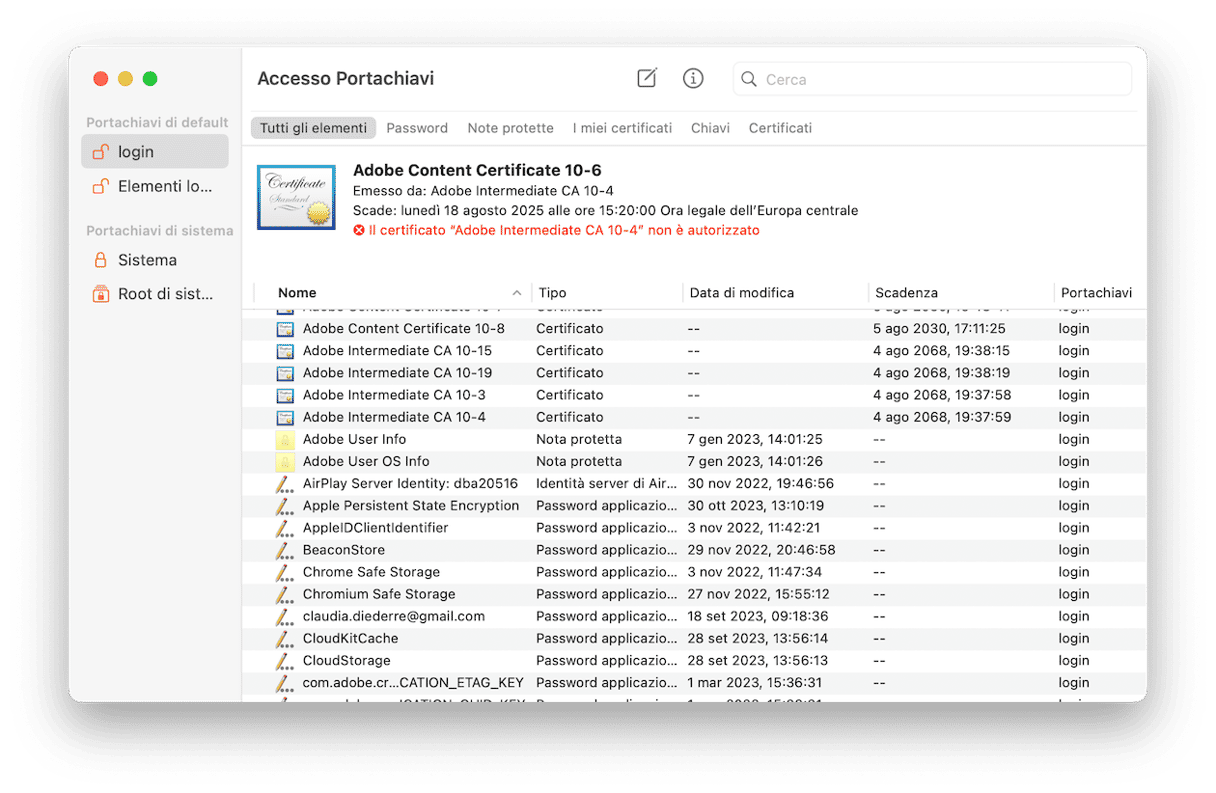Click the date 3 nov 2022, 11:42:21
Viewport: 1216px width, 793px height.
coord(755,528)
